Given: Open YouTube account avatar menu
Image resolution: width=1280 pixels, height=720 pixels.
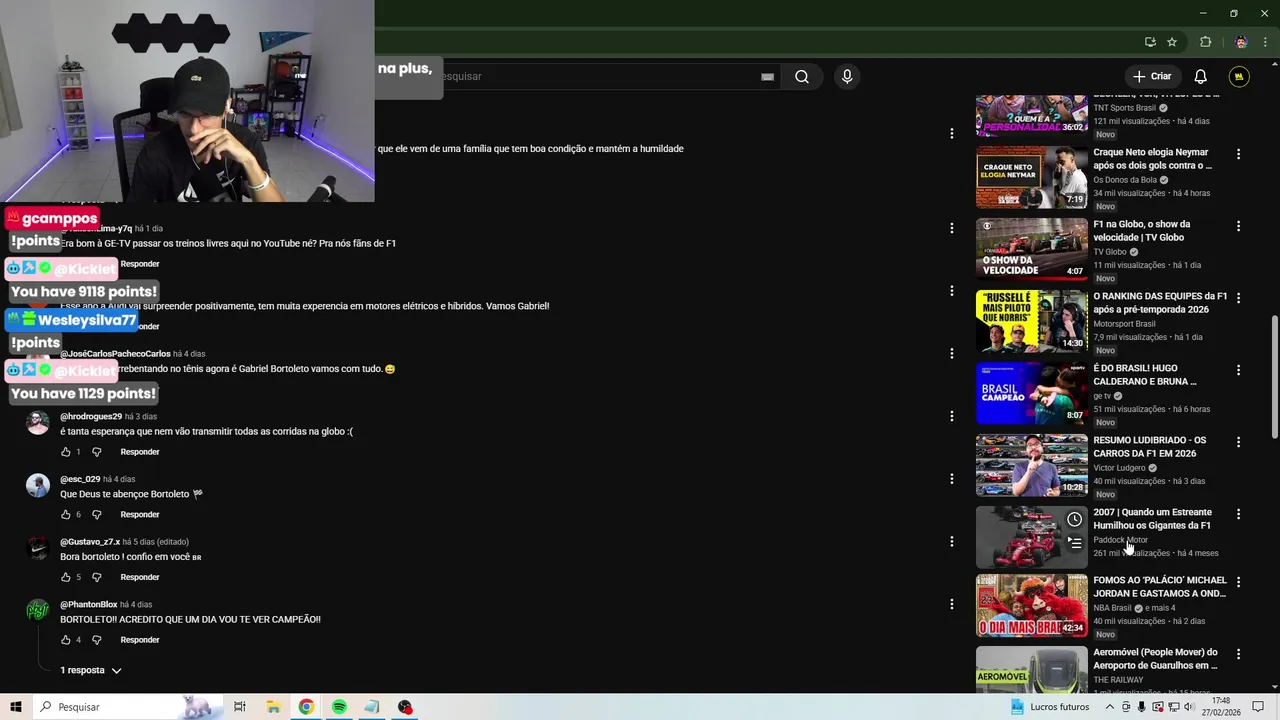Looking at the screenshot, I should point(1239,77).
